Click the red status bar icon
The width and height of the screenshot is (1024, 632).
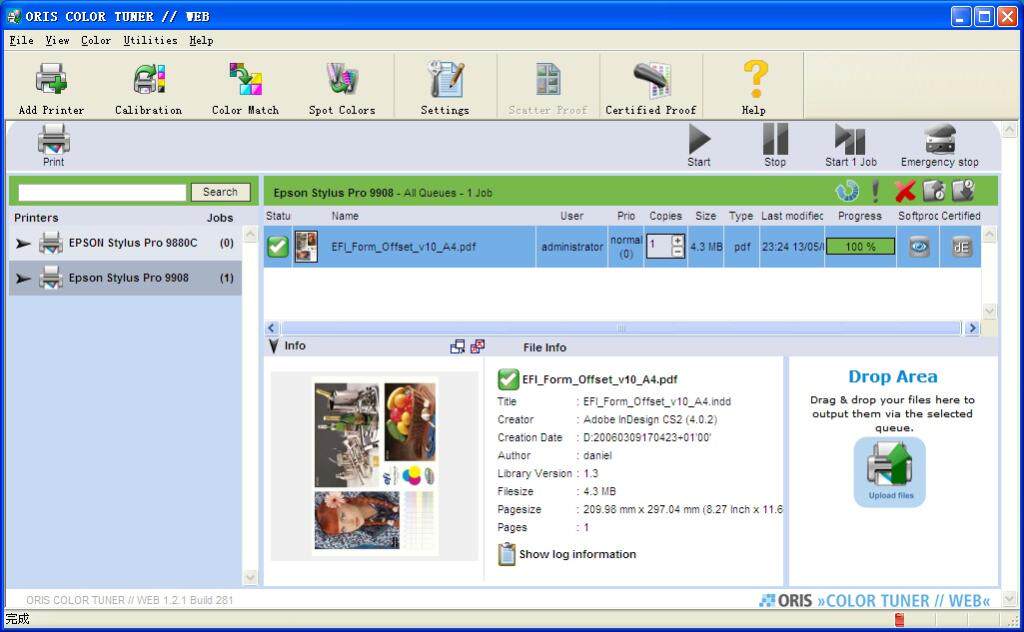click(x=899, y=620)
